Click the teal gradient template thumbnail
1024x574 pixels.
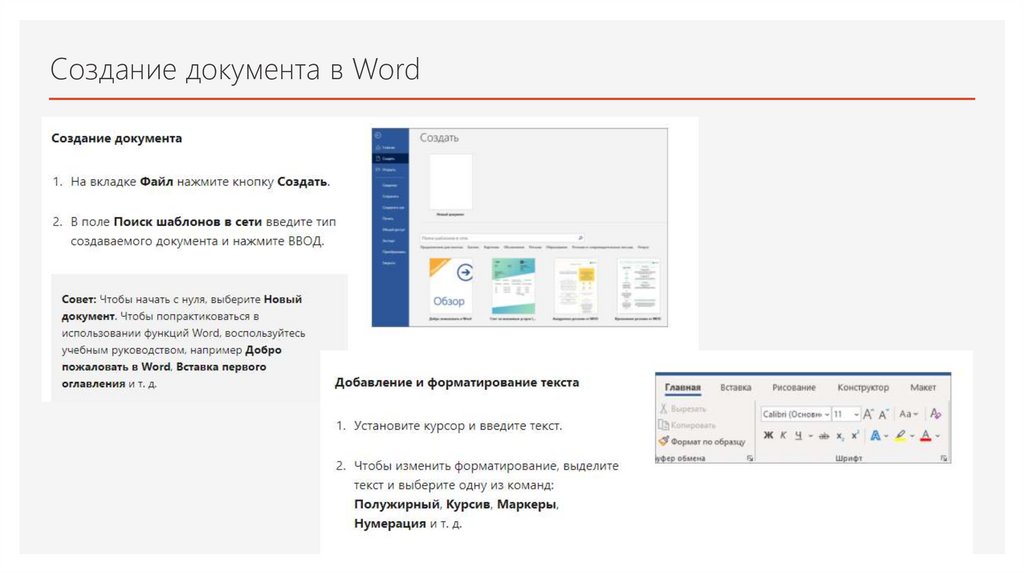513,286
